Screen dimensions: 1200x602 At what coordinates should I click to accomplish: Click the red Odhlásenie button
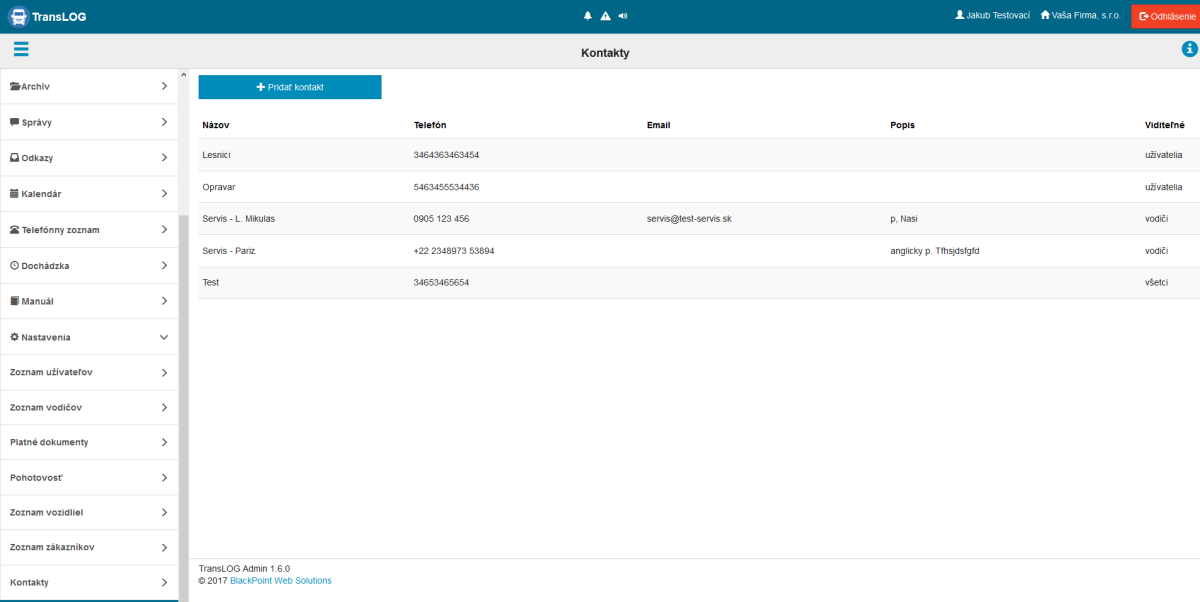point(1165,16)
